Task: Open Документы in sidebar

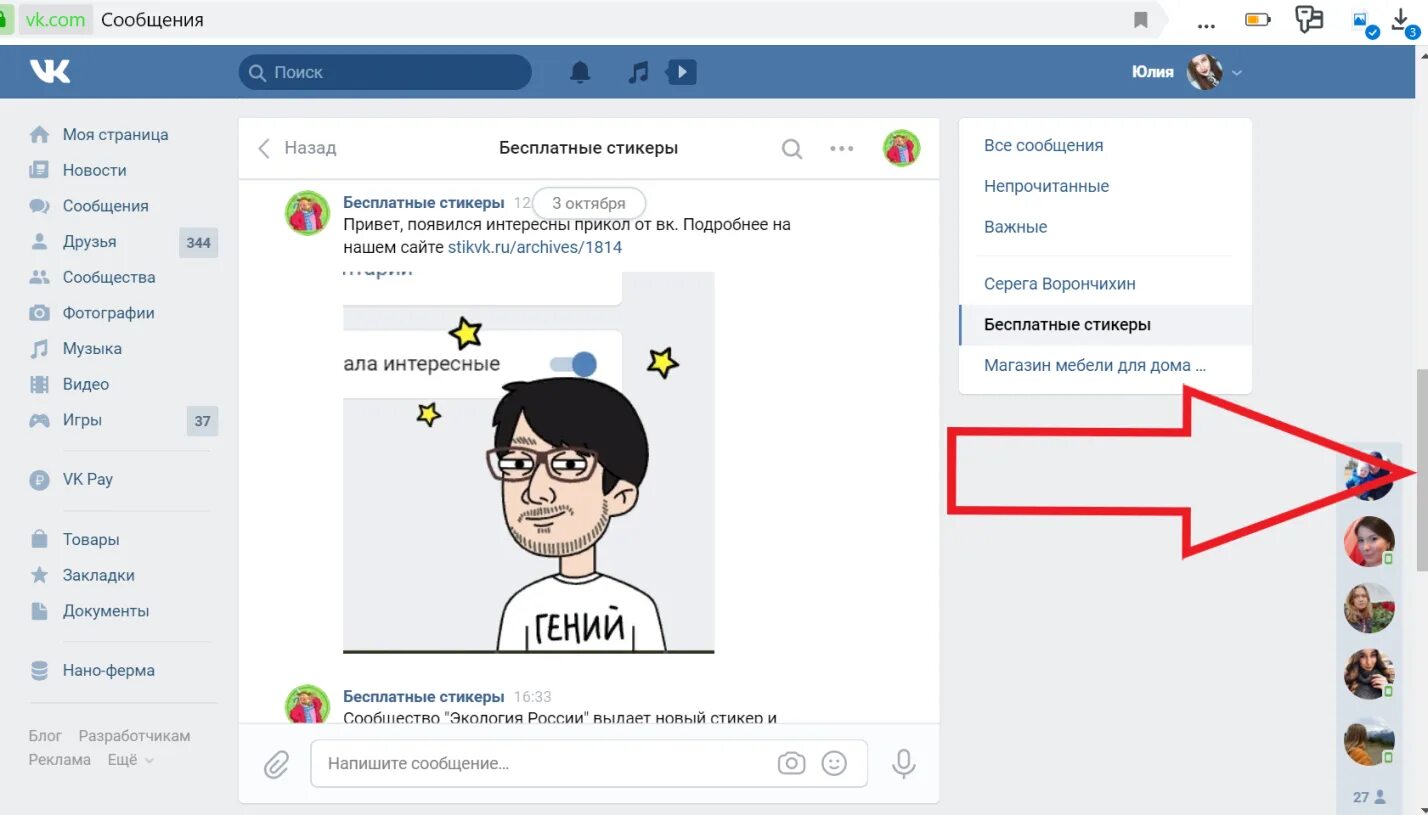Action: click(x=106, y=611)
